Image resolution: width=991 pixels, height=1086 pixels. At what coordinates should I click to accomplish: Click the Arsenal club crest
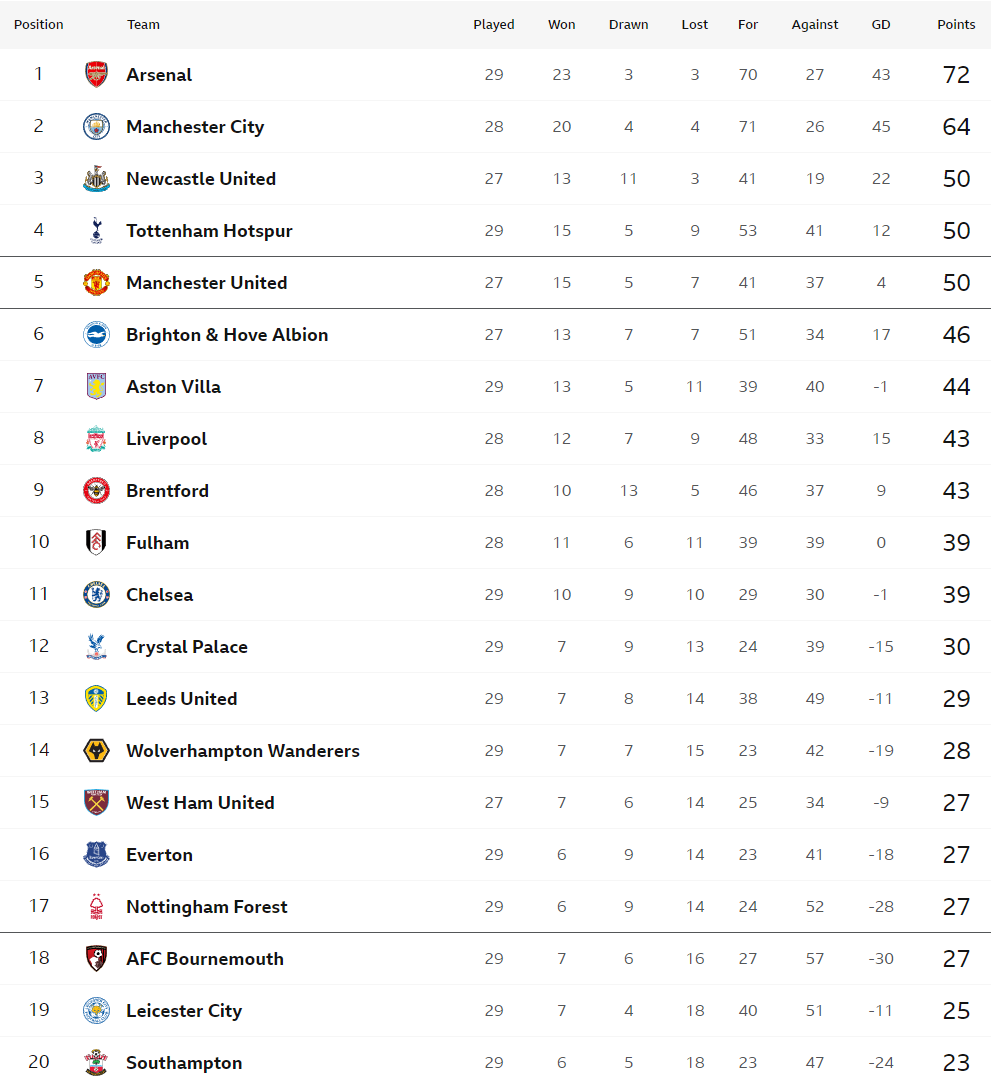[x=96, y=74]
